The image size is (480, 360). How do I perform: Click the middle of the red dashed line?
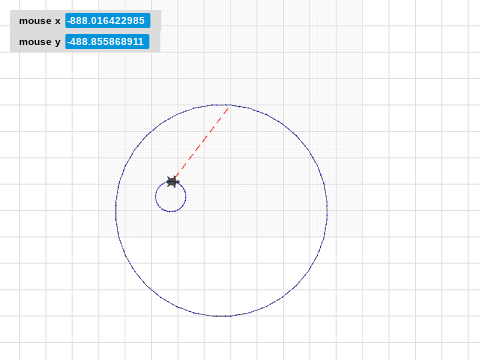point(202,141)
